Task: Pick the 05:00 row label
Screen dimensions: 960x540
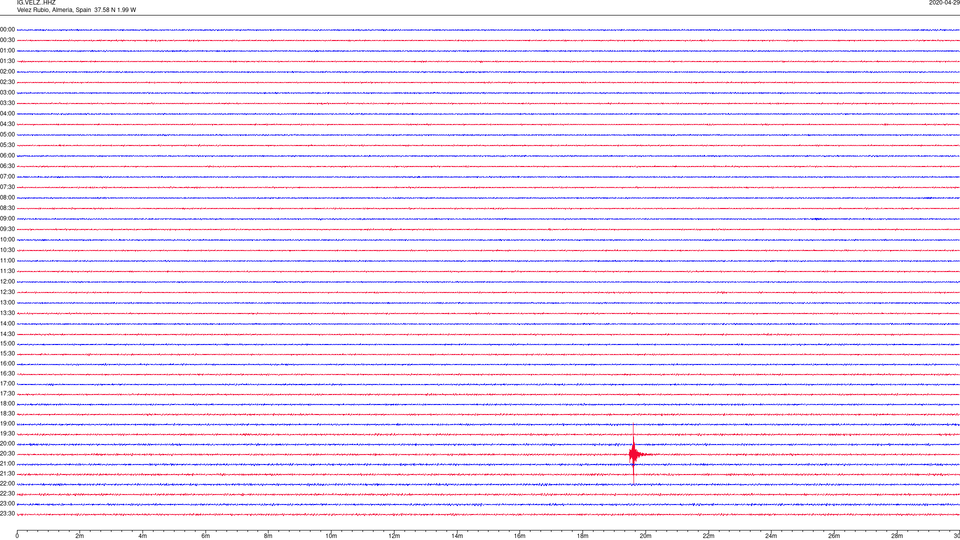Action: click(x=7, y=134)
